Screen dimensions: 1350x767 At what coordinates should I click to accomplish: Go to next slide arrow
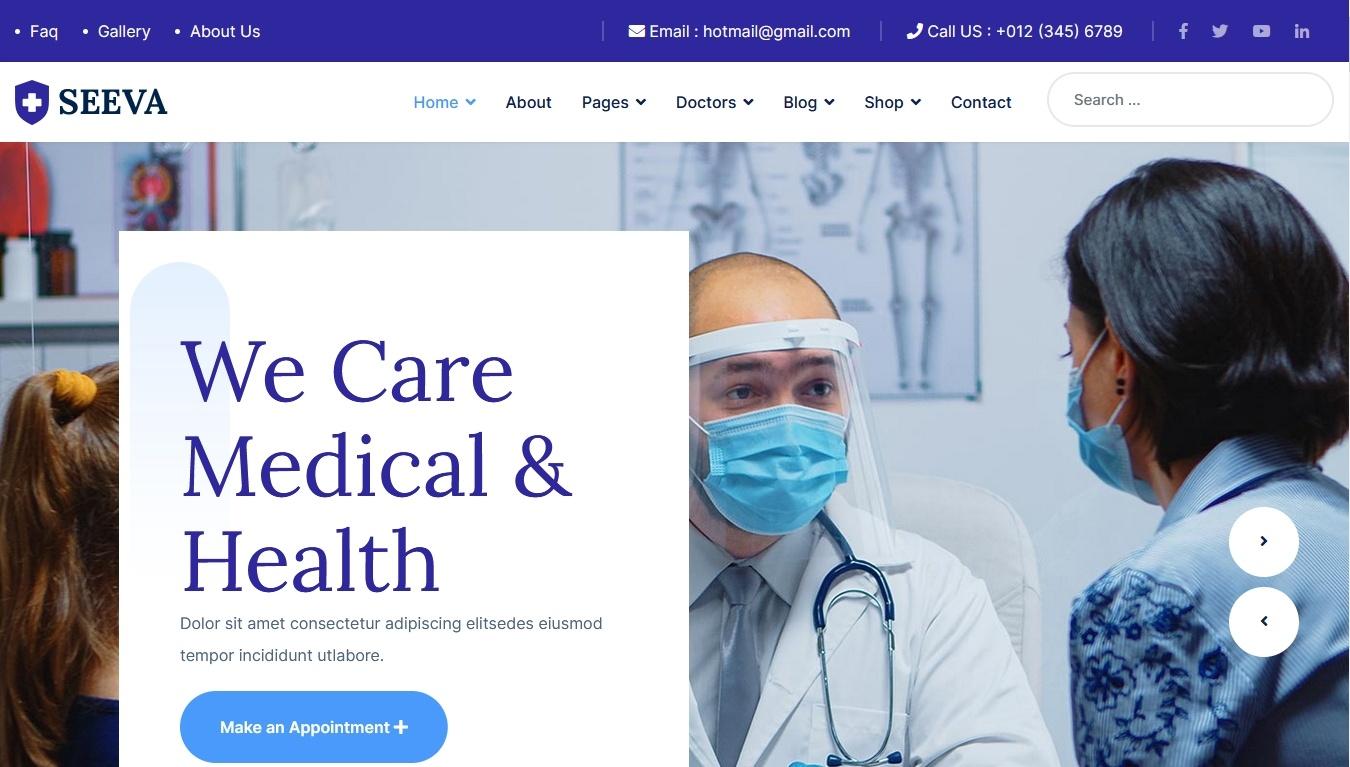tap(1264, 541)
